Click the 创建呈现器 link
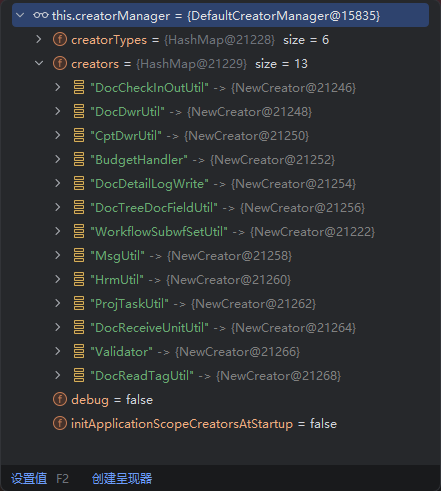Image resolution: width=441 pixels, height=491 pixels. (x=122, y=479)
